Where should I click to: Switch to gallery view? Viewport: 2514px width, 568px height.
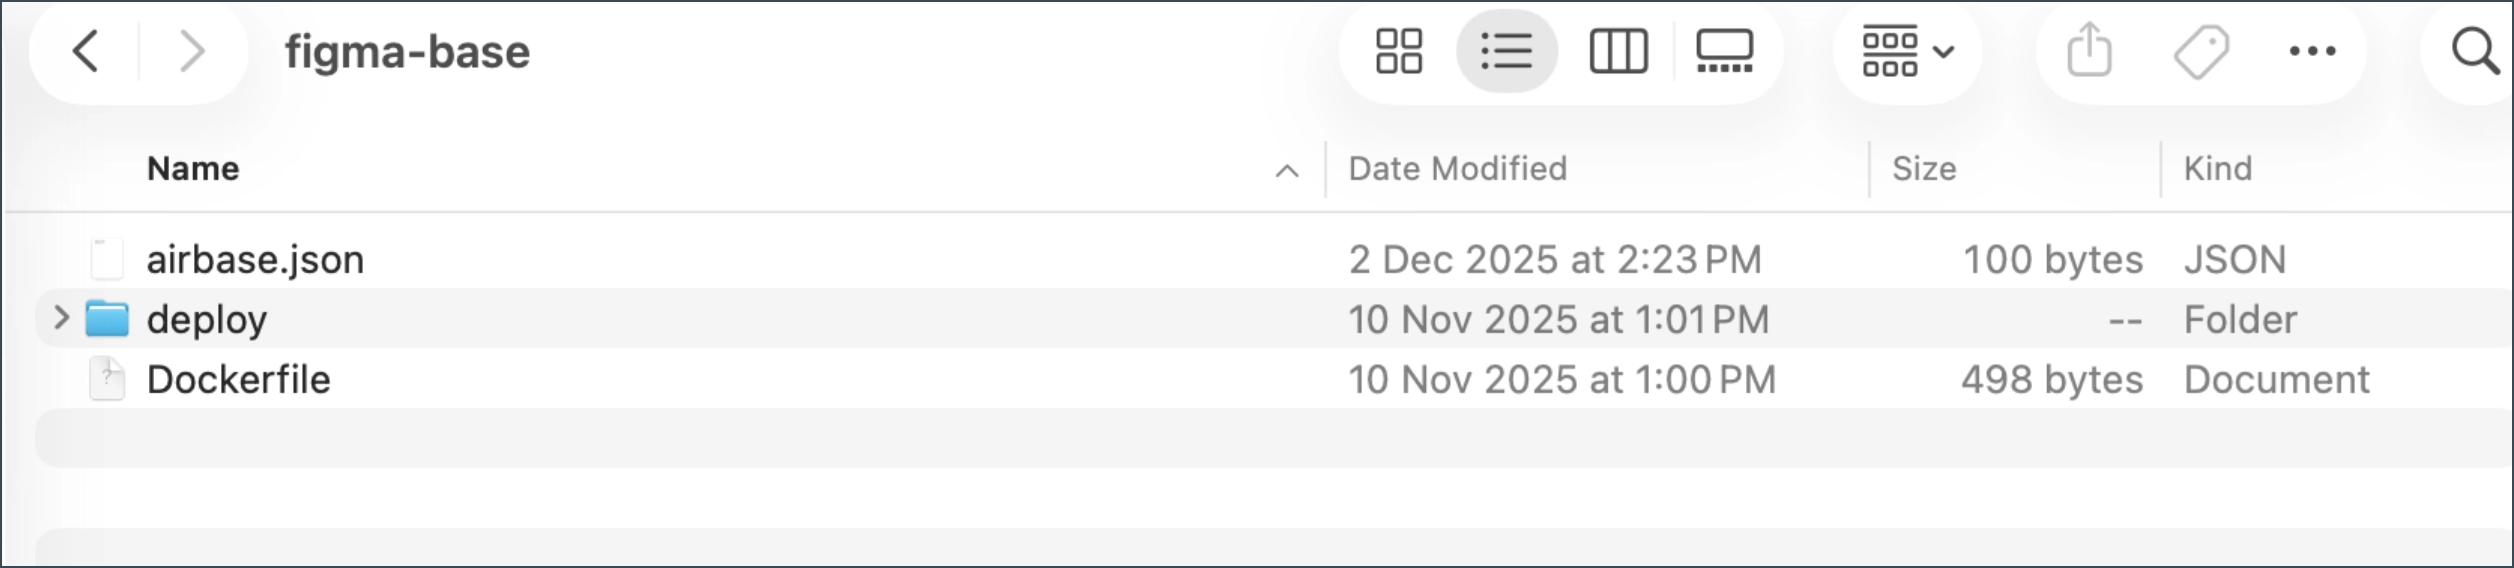pyautogui.click(x=1724, y=51)
